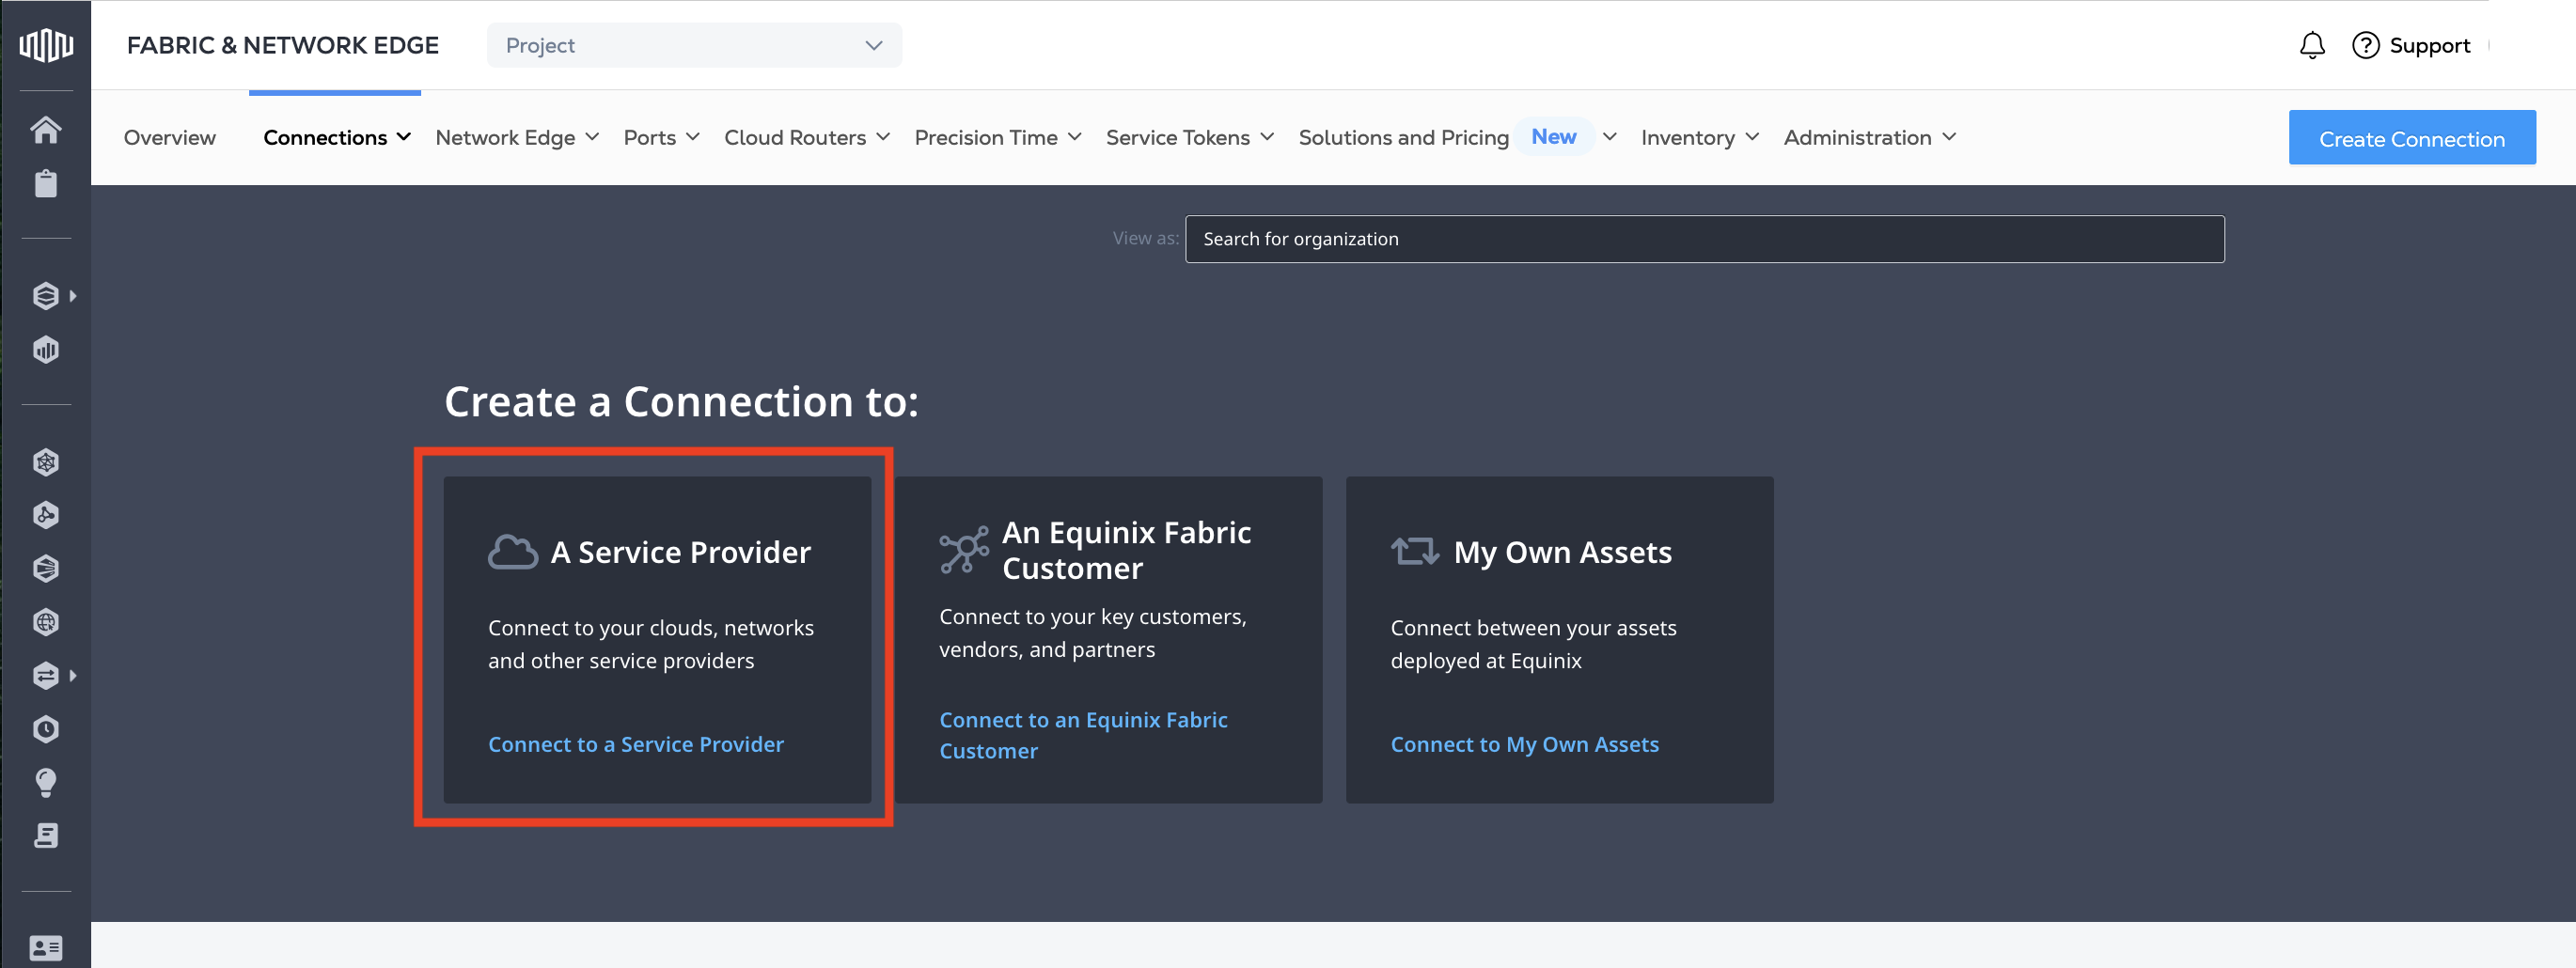The image size is (2576, 968).
Task: Click the Support question mark icon
Action: point(2365,45)
